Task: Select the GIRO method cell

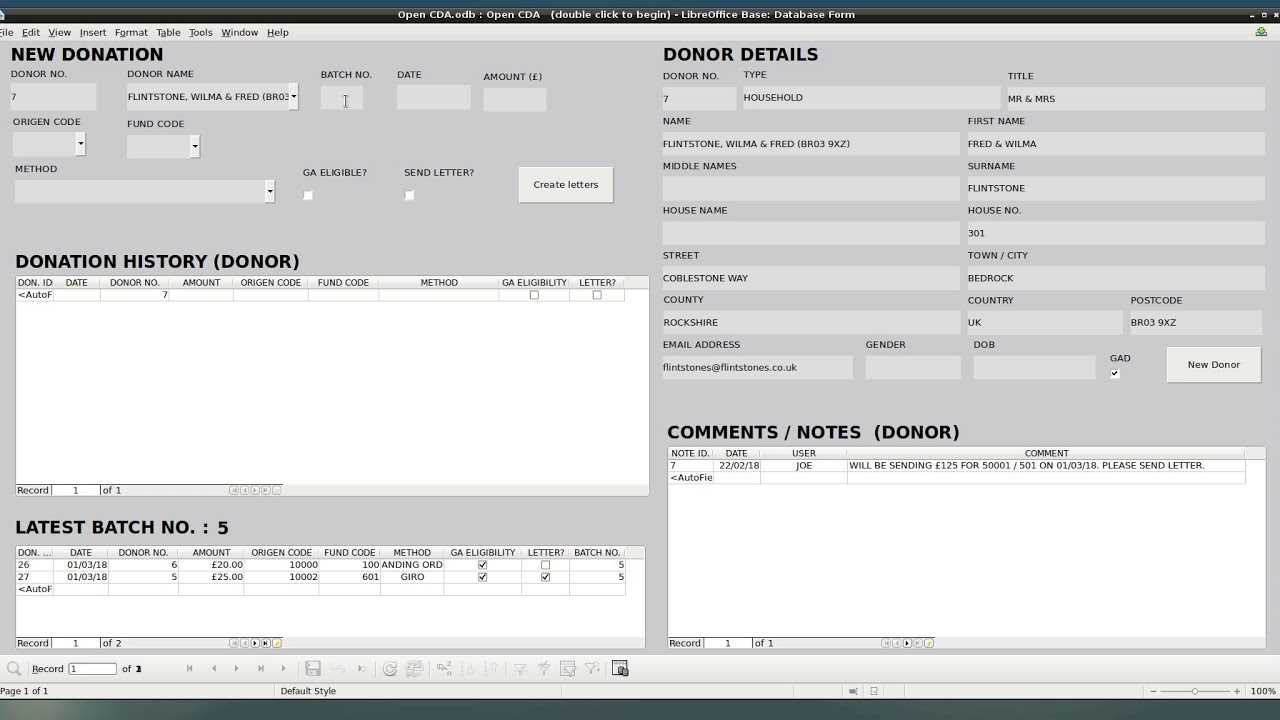Action: 412,577
